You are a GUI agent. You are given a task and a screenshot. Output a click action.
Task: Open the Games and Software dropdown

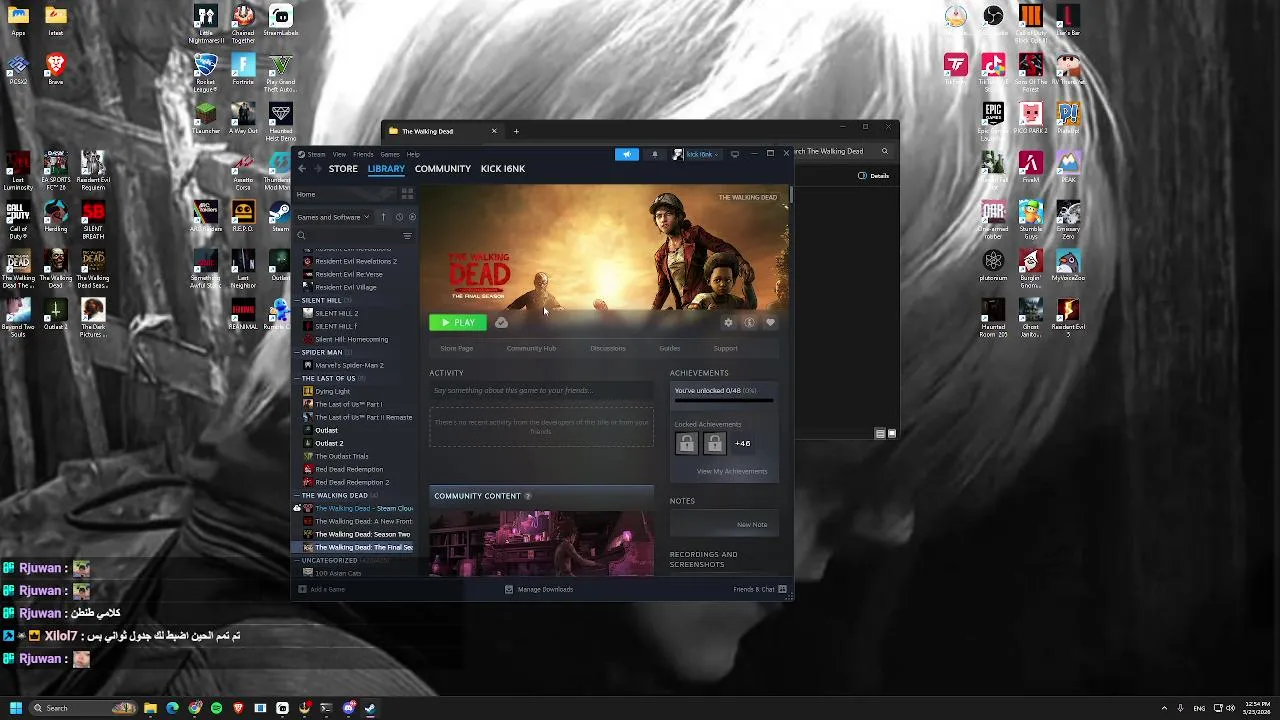[333, 217]
